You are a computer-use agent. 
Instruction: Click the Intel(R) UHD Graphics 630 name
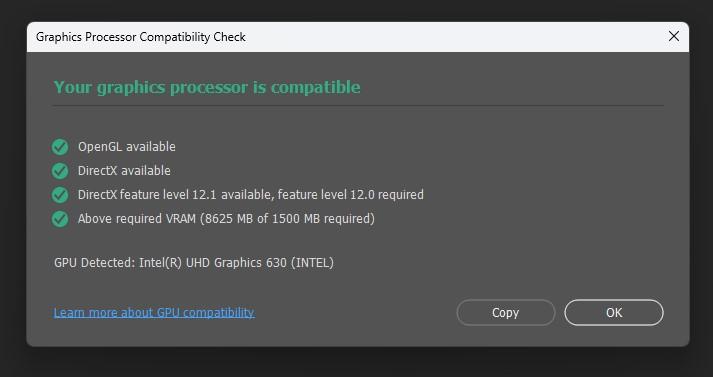(x=213, y=263)
